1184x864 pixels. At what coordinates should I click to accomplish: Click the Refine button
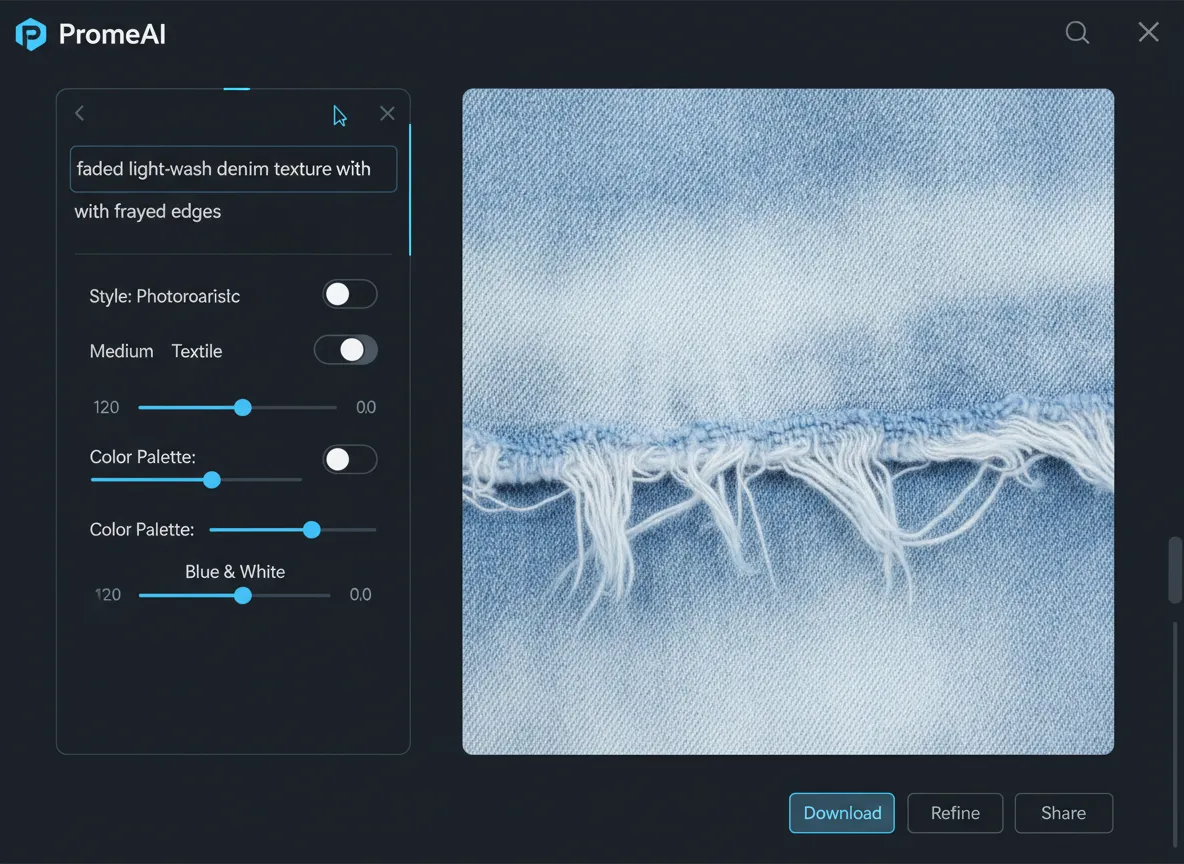955,813
